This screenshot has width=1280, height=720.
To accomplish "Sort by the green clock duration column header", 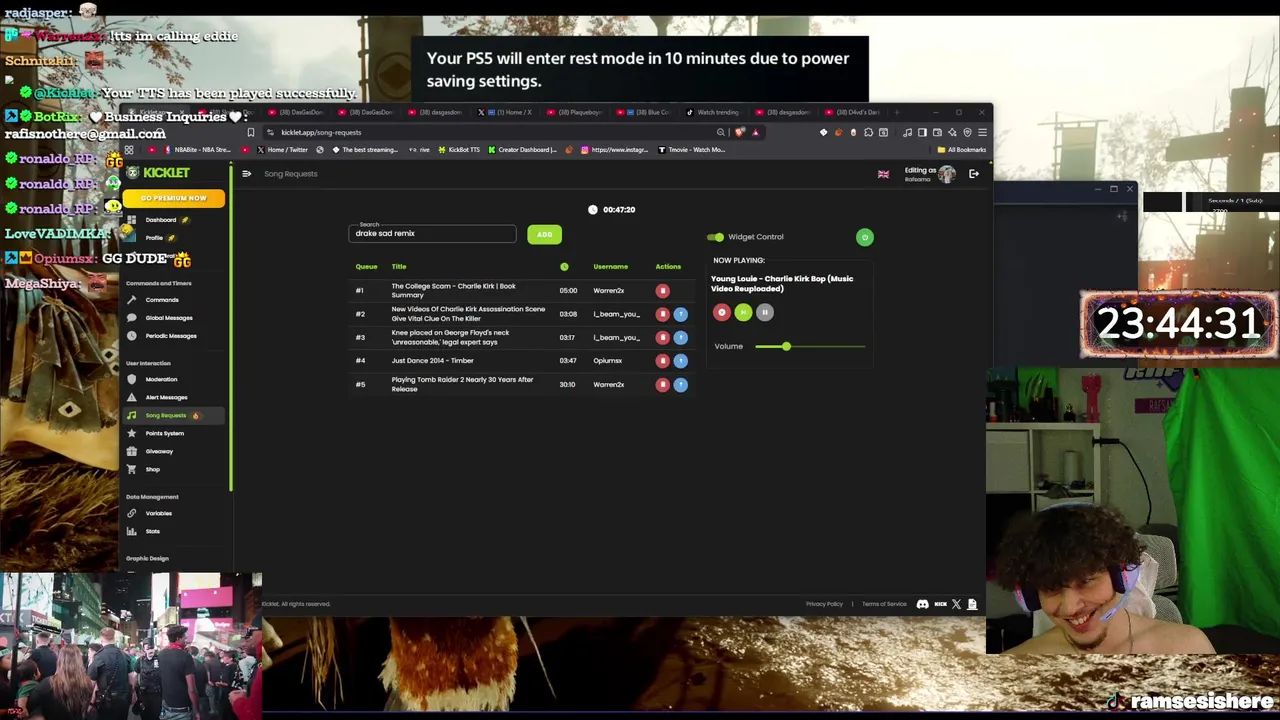I will [x=564, y=267].
